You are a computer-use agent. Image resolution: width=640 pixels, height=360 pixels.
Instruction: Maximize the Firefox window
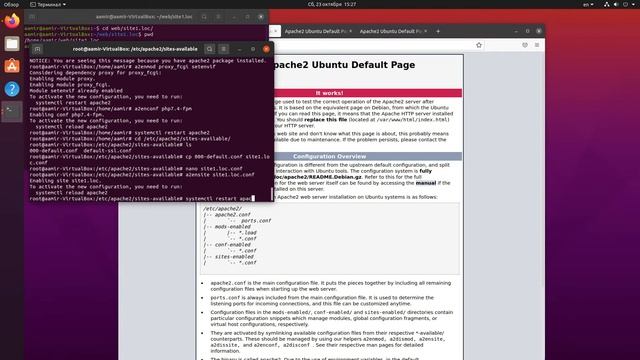tap(527, 31)
